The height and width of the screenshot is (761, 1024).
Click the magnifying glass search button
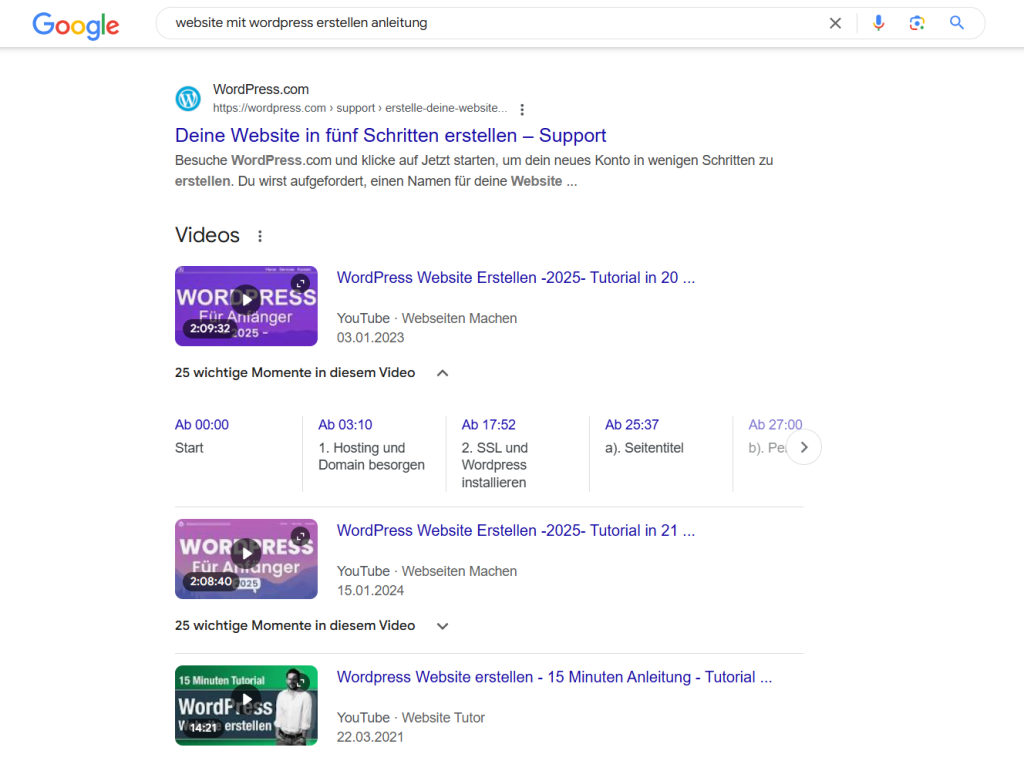(x=957, y=23)
